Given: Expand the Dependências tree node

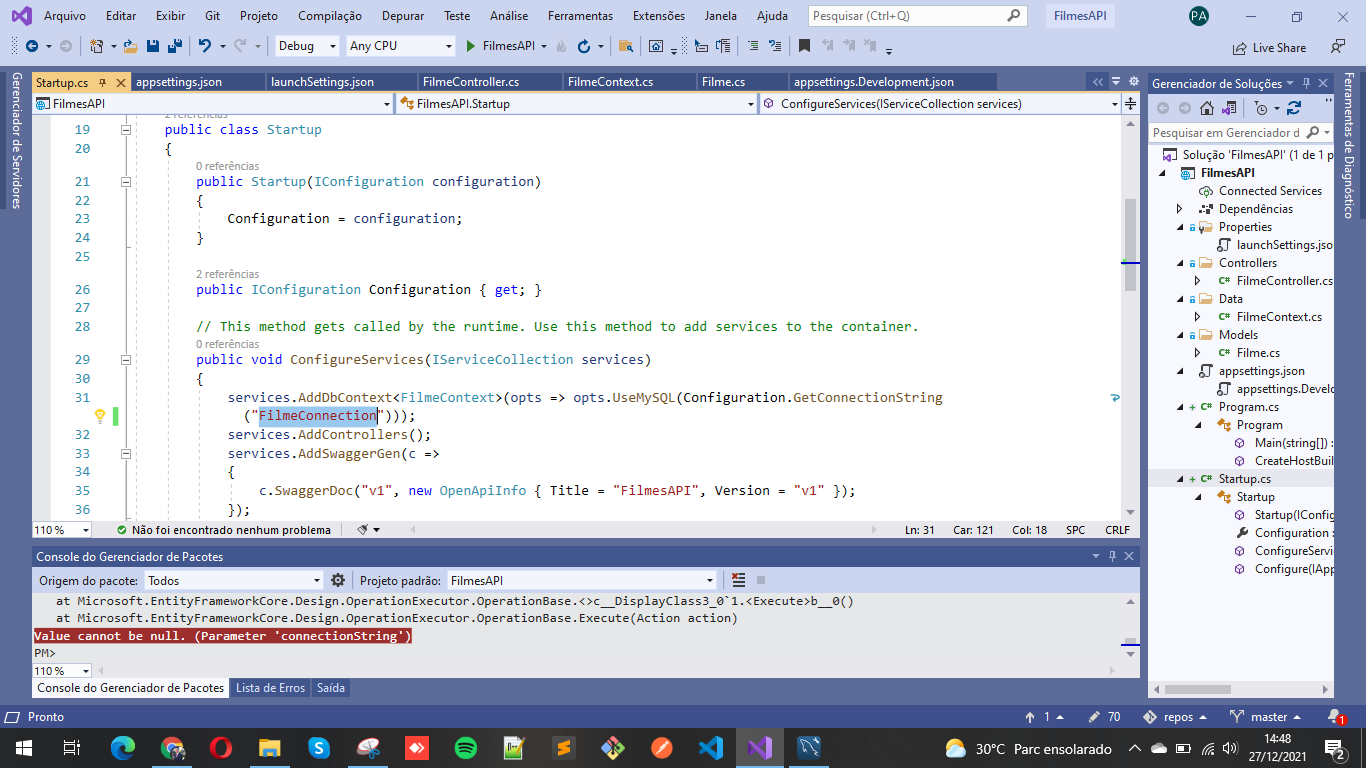Looking at the screenshot, I should (1179, 209).
